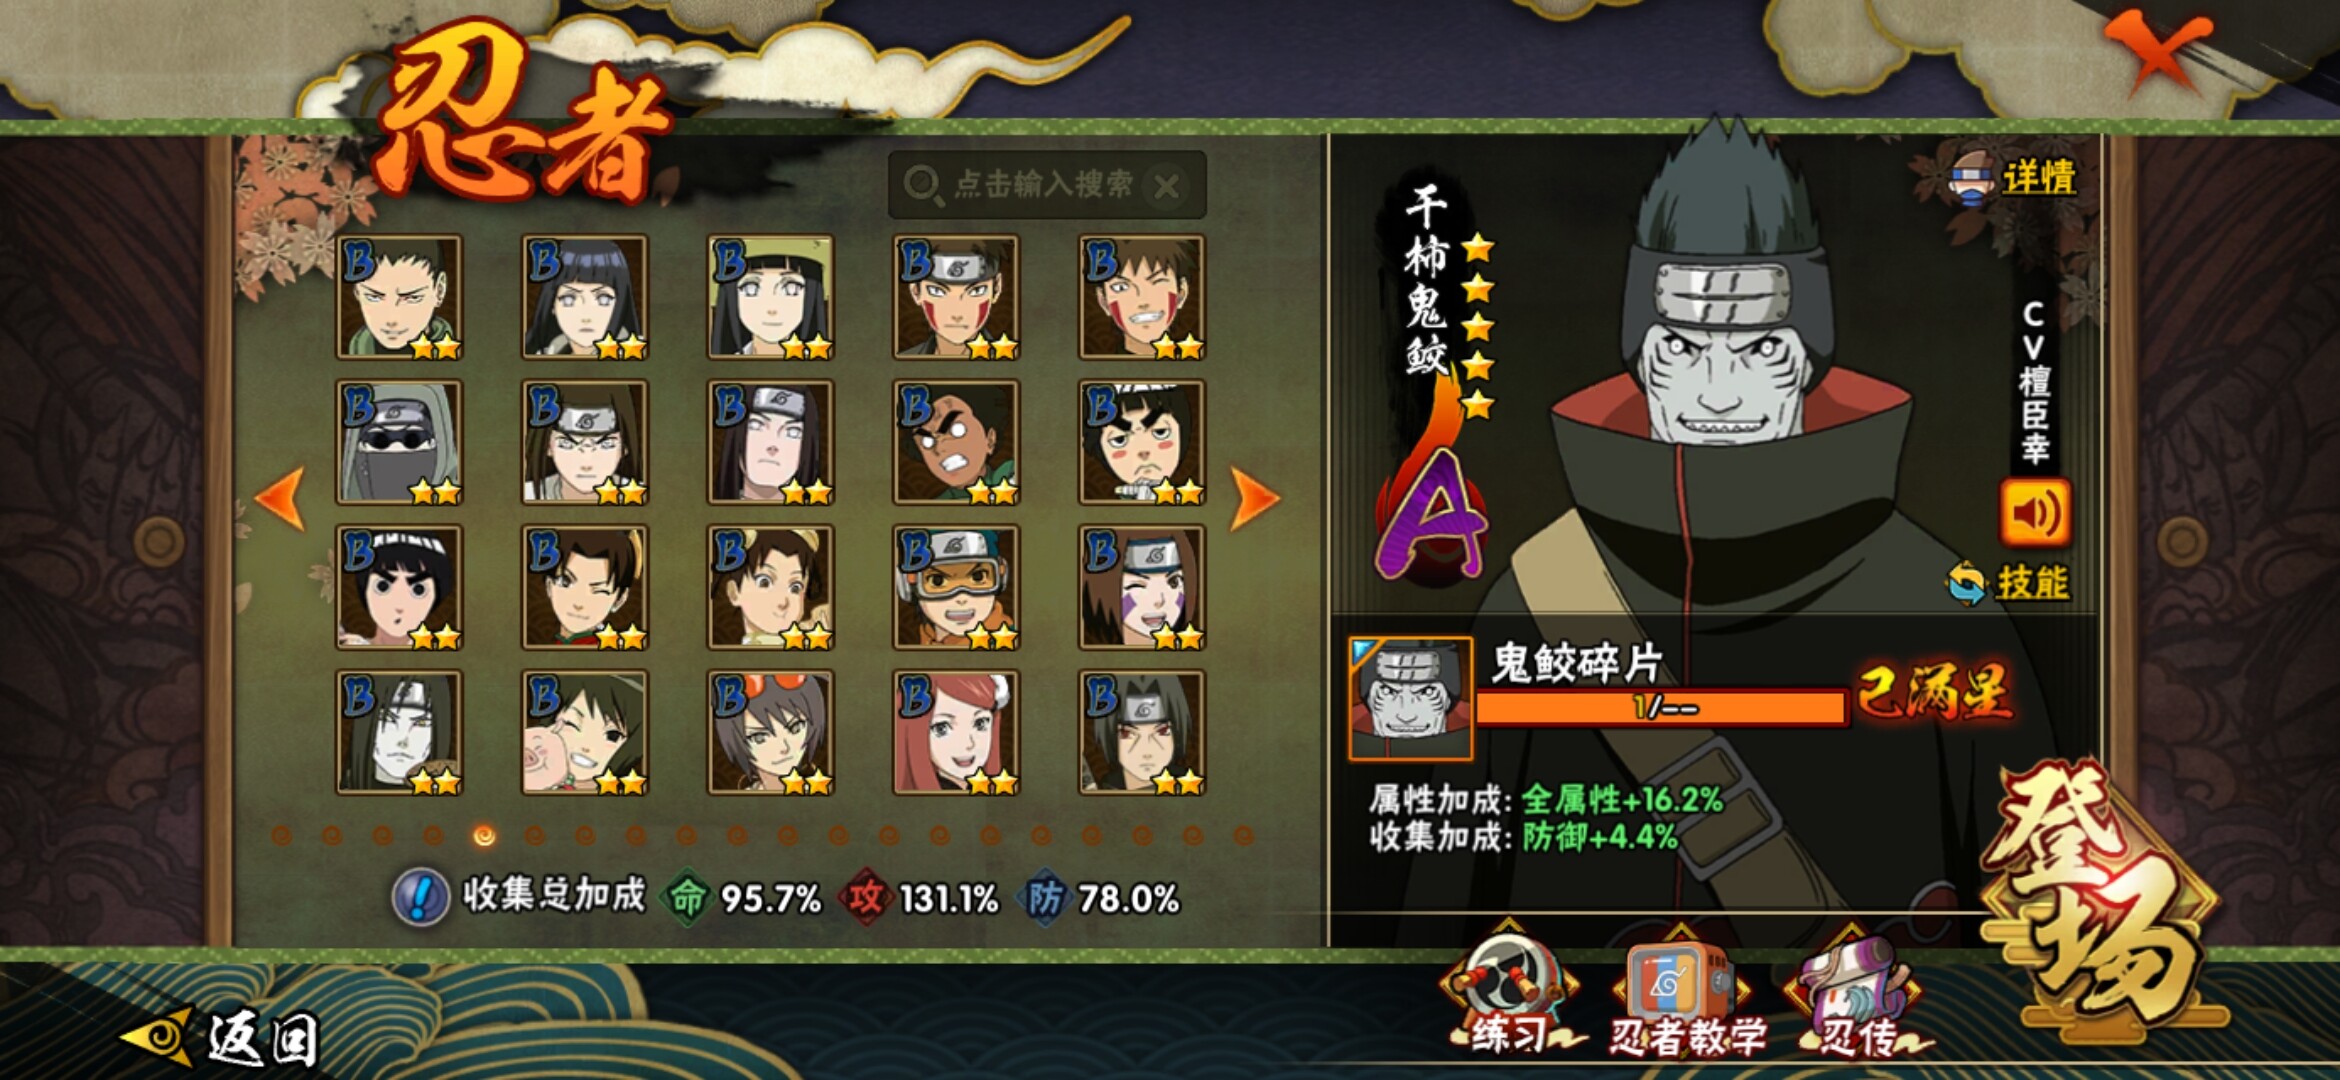The image size is (2340, 1080).
Task: Go to previous ninja page arrow
Action: click(x=280, y=497)
